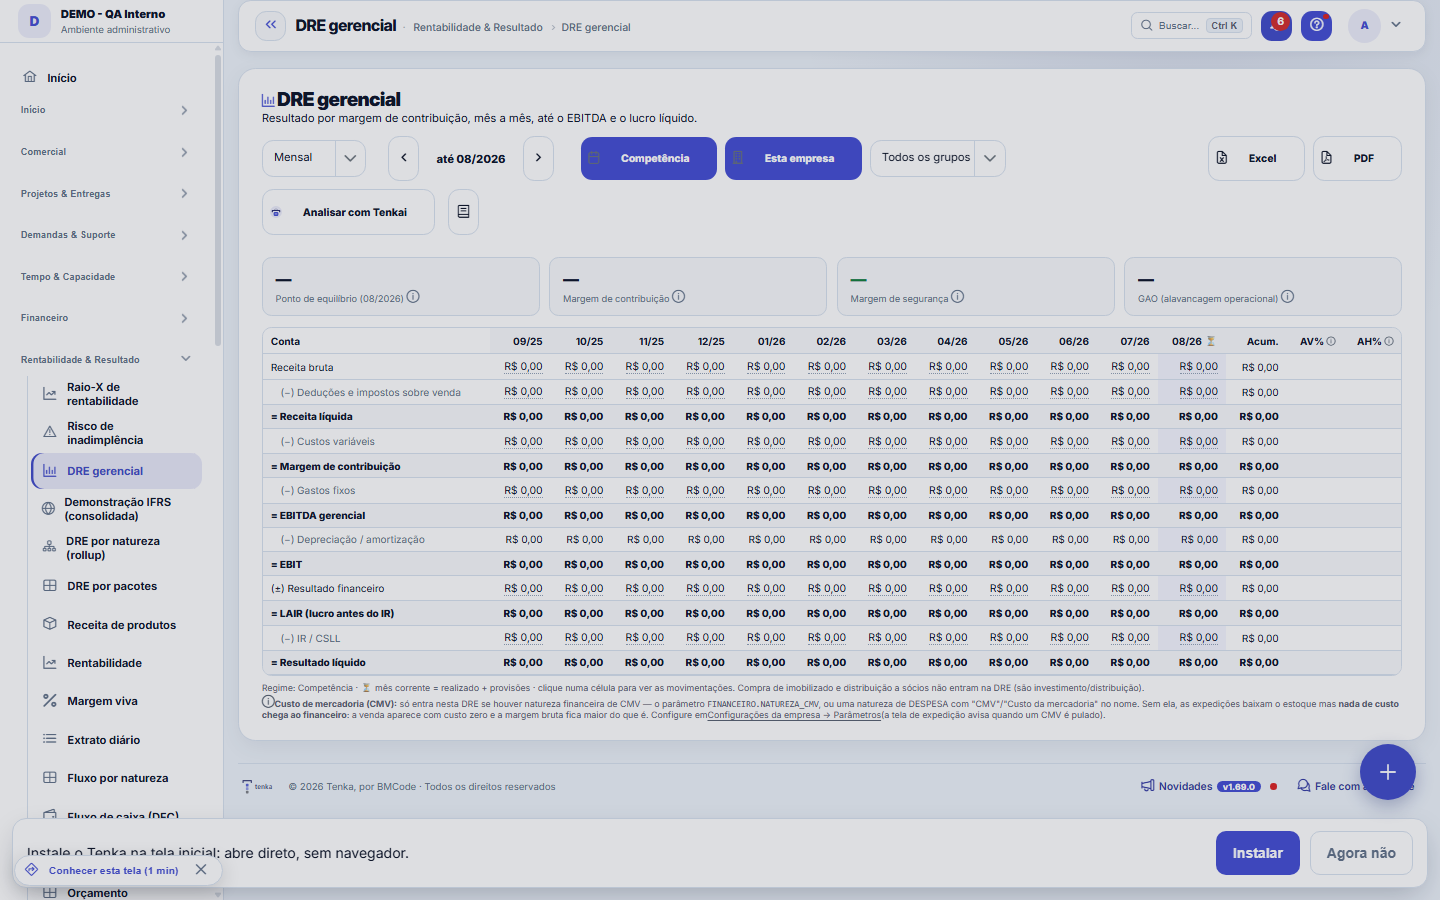Click the Instalar button
The height and width of the screenshot is (900, 1440).
click(1257, 853)
